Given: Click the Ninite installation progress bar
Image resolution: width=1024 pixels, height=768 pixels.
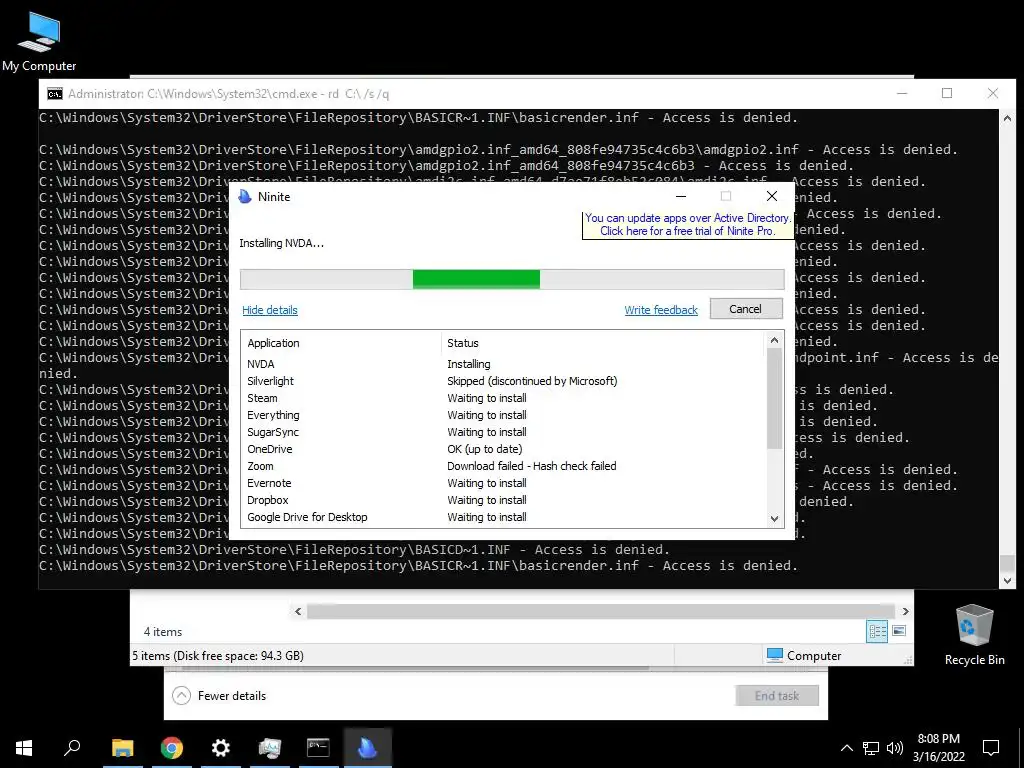Looking at the screenshot, I should pyautogui.click(x=512, y=279).
